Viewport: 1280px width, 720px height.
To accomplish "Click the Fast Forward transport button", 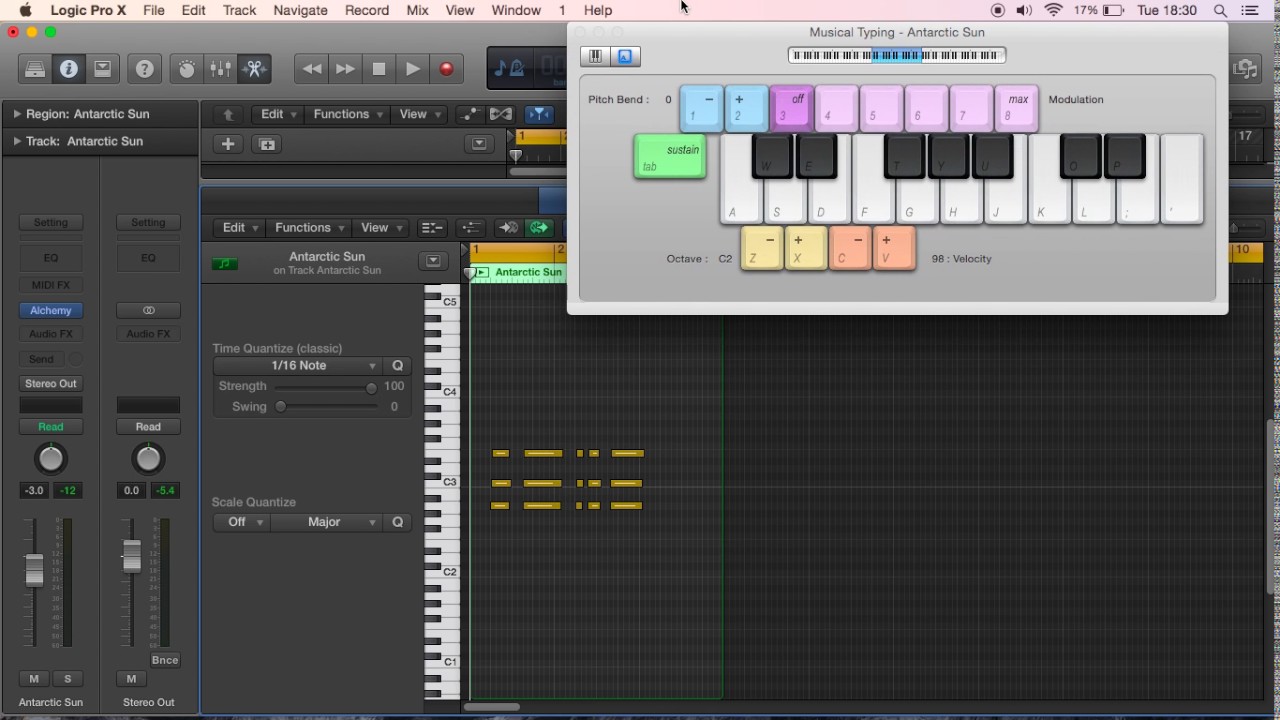I will [345, 69].
